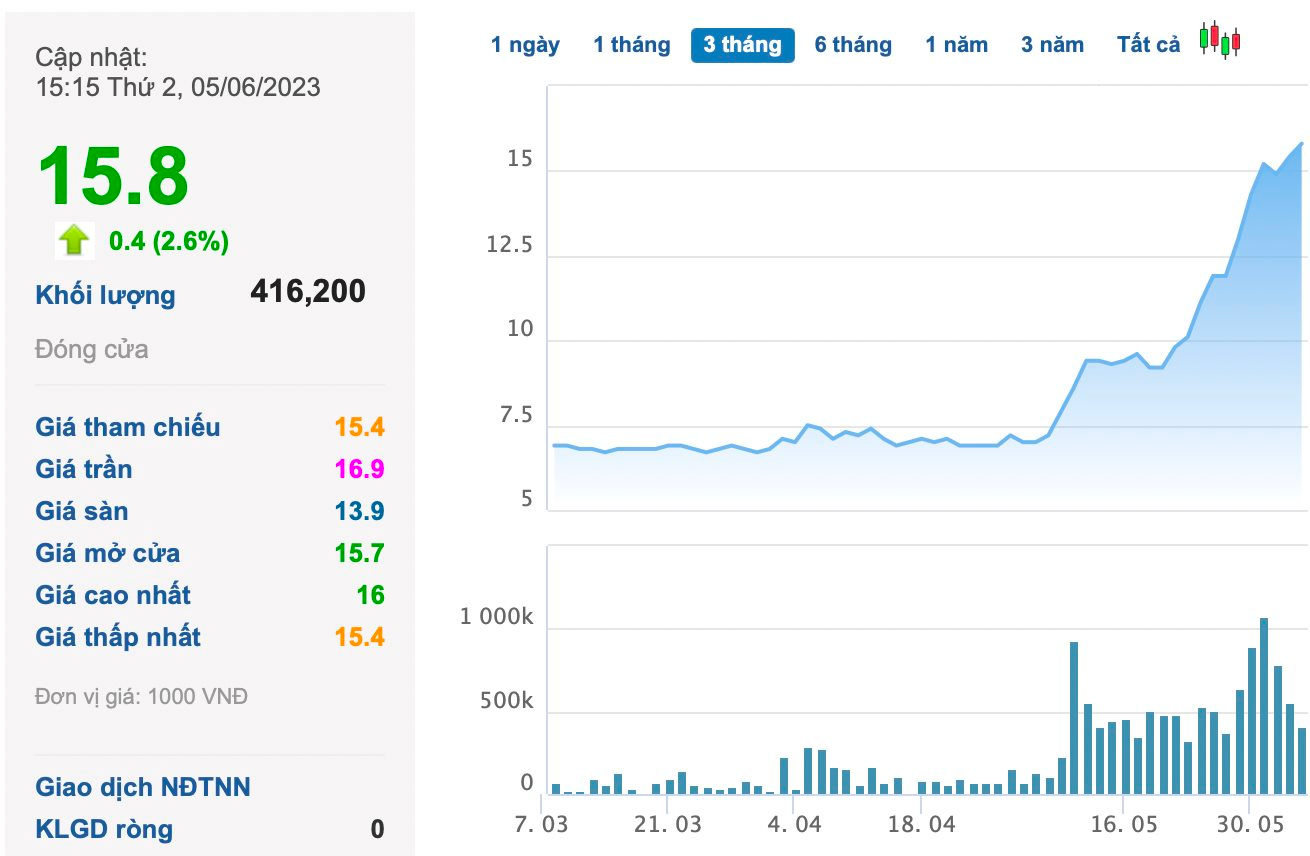Image resolution: width=1310 pixels, height=856 pixels.
Task: Select the 1 ngày time range tab
Action: tap(525, 45)
